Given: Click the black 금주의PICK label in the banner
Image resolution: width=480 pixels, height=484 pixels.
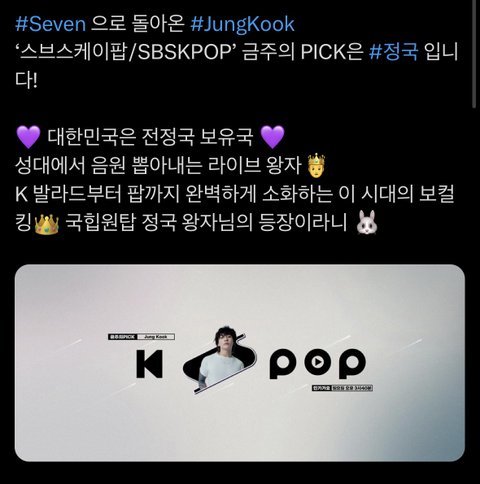Looking at the screenshot, I should click(x=123, y=337).
